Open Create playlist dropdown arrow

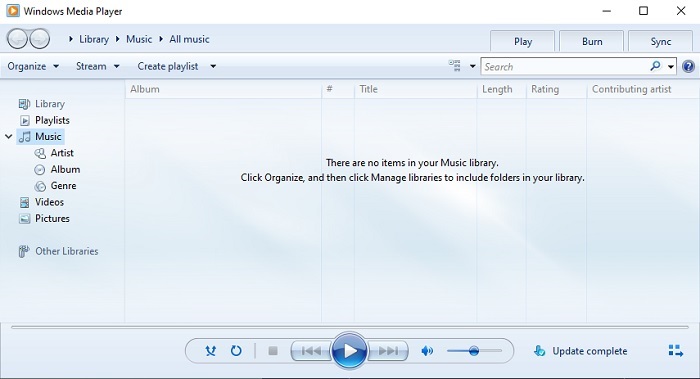click(x=213, y=67)
